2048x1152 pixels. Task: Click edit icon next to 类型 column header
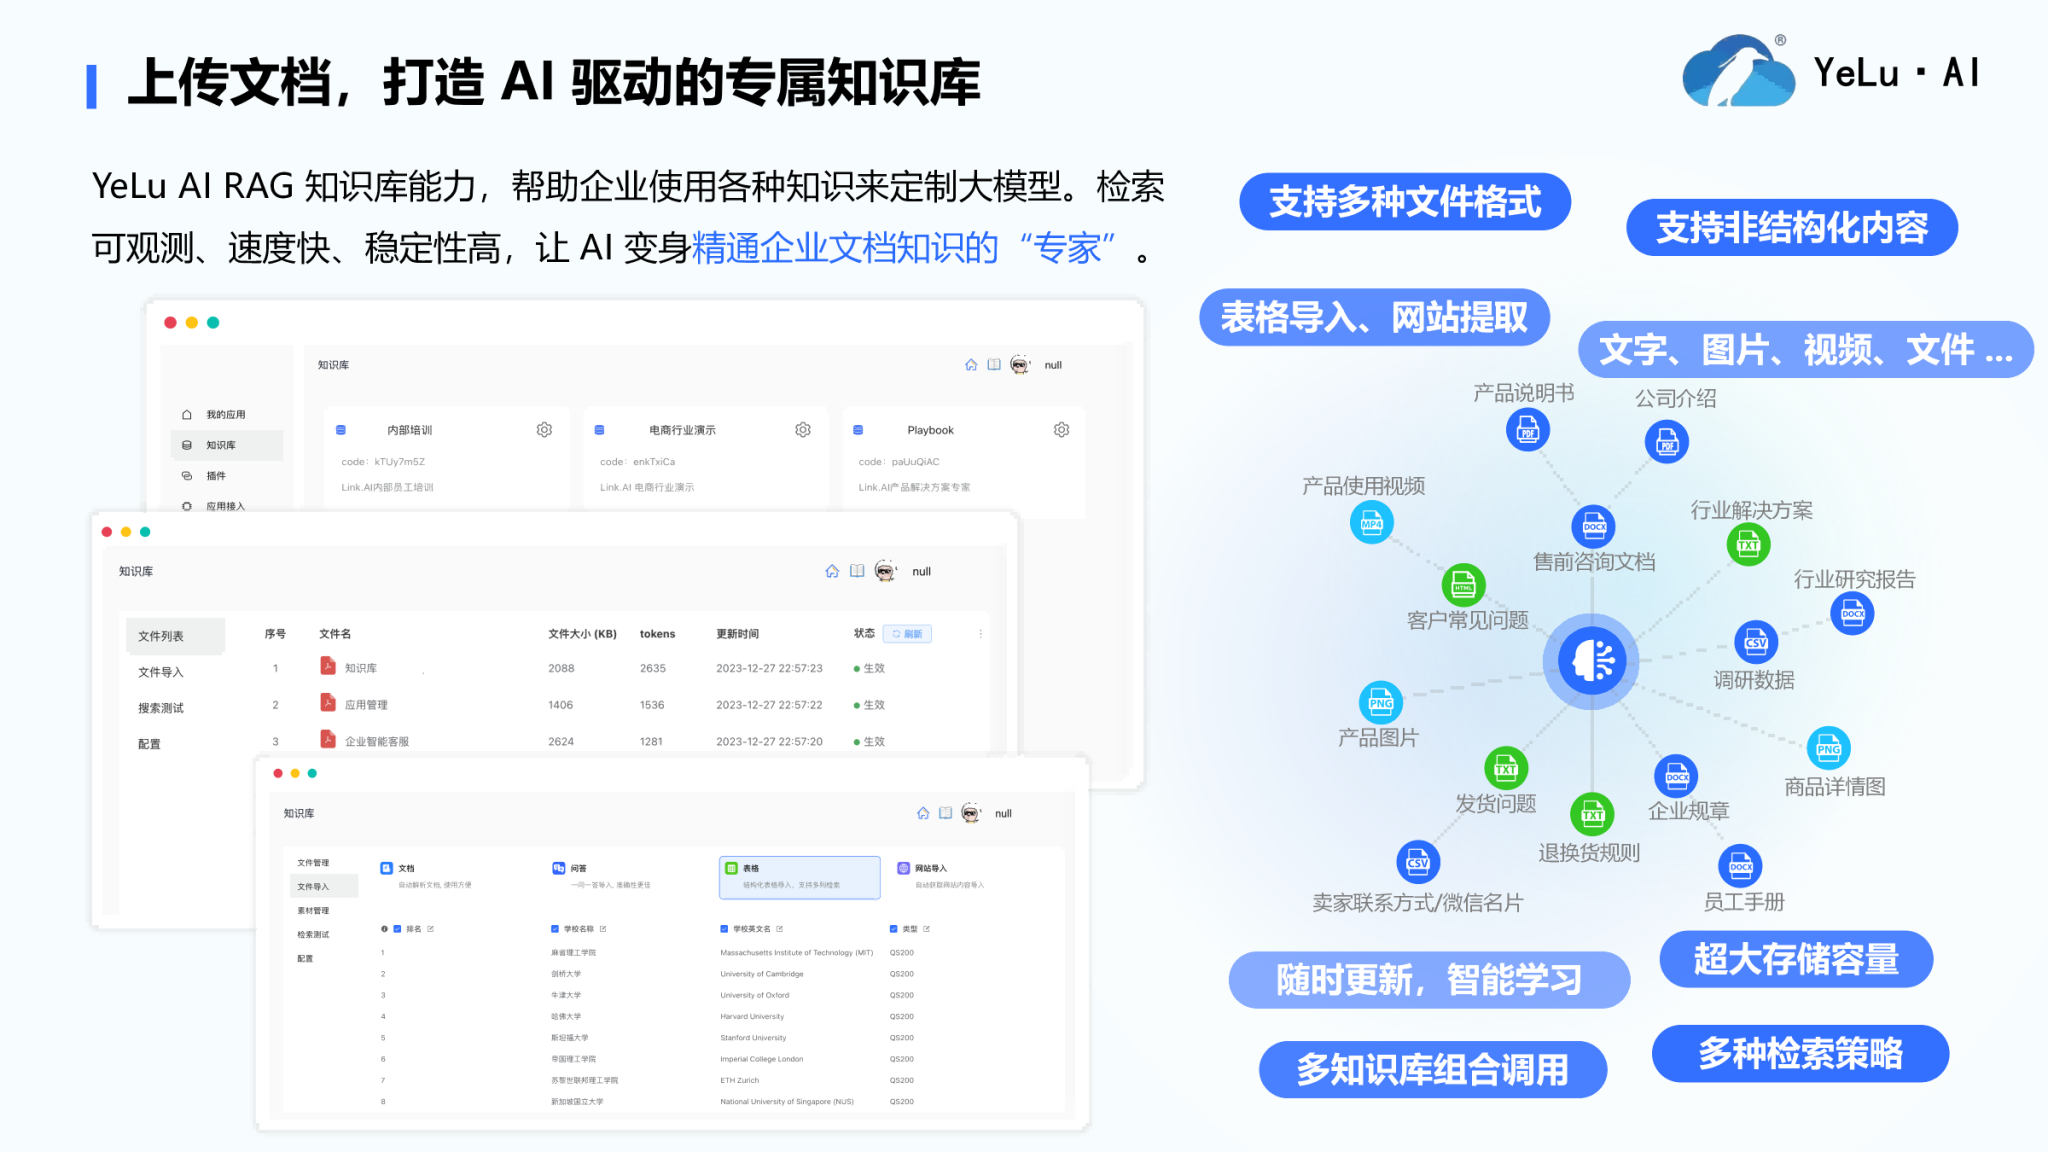tap(927, 929)
